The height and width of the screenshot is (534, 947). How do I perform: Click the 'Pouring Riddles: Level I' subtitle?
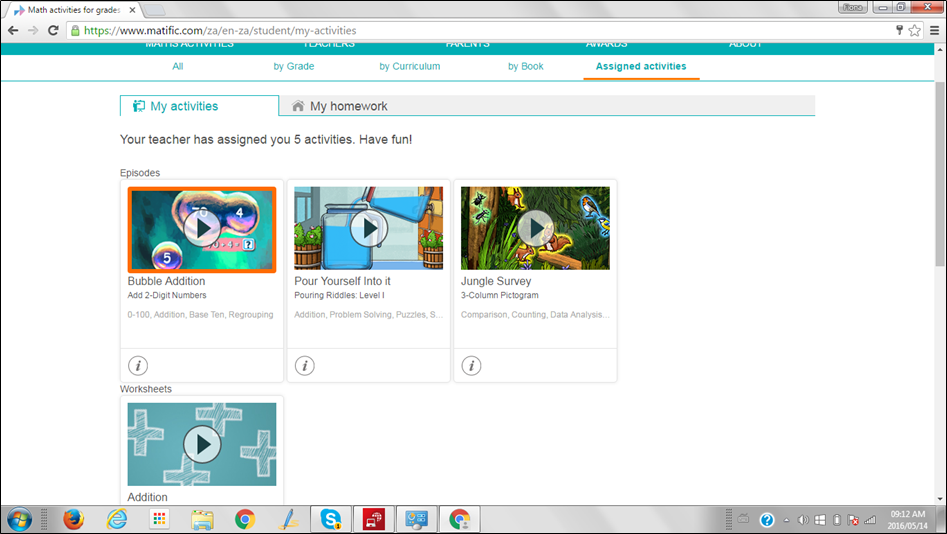point(339,295)
